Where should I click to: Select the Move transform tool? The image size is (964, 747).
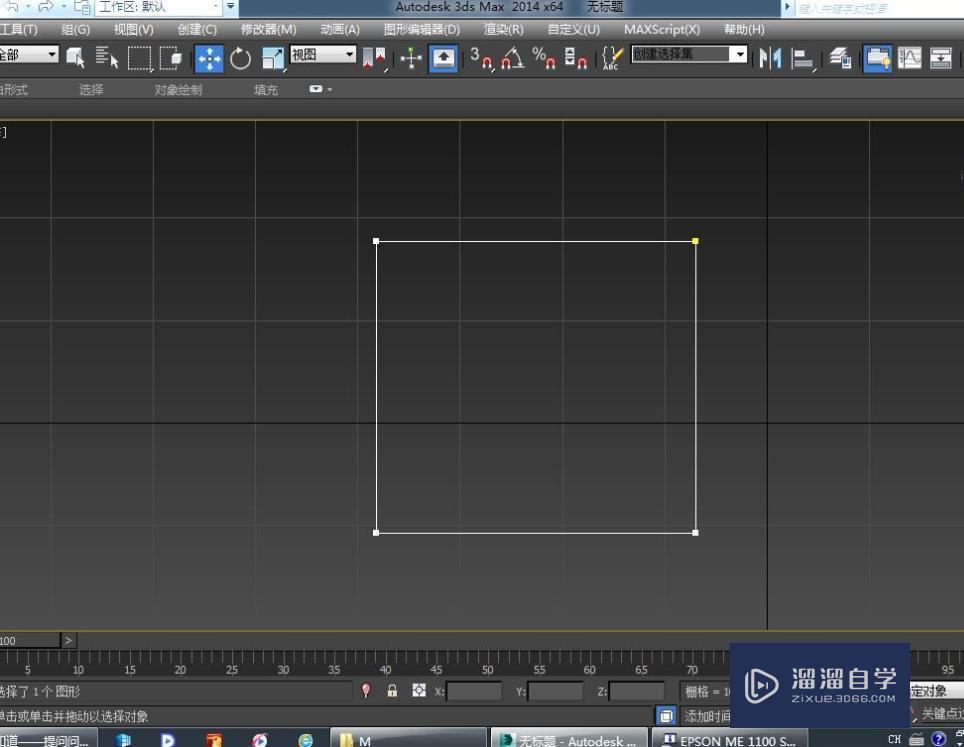coord(209,58)
